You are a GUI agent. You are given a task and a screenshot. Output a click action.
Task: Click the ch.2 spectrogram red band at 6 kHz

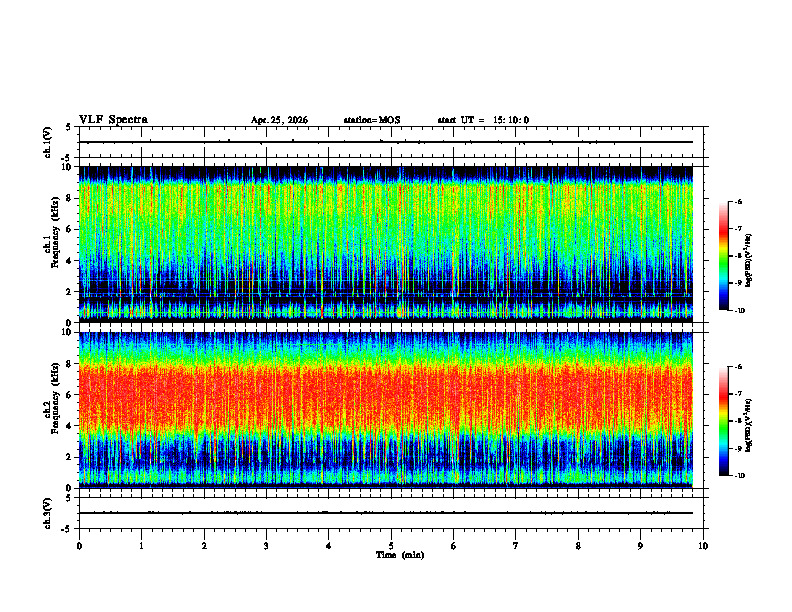pos(386,394)
